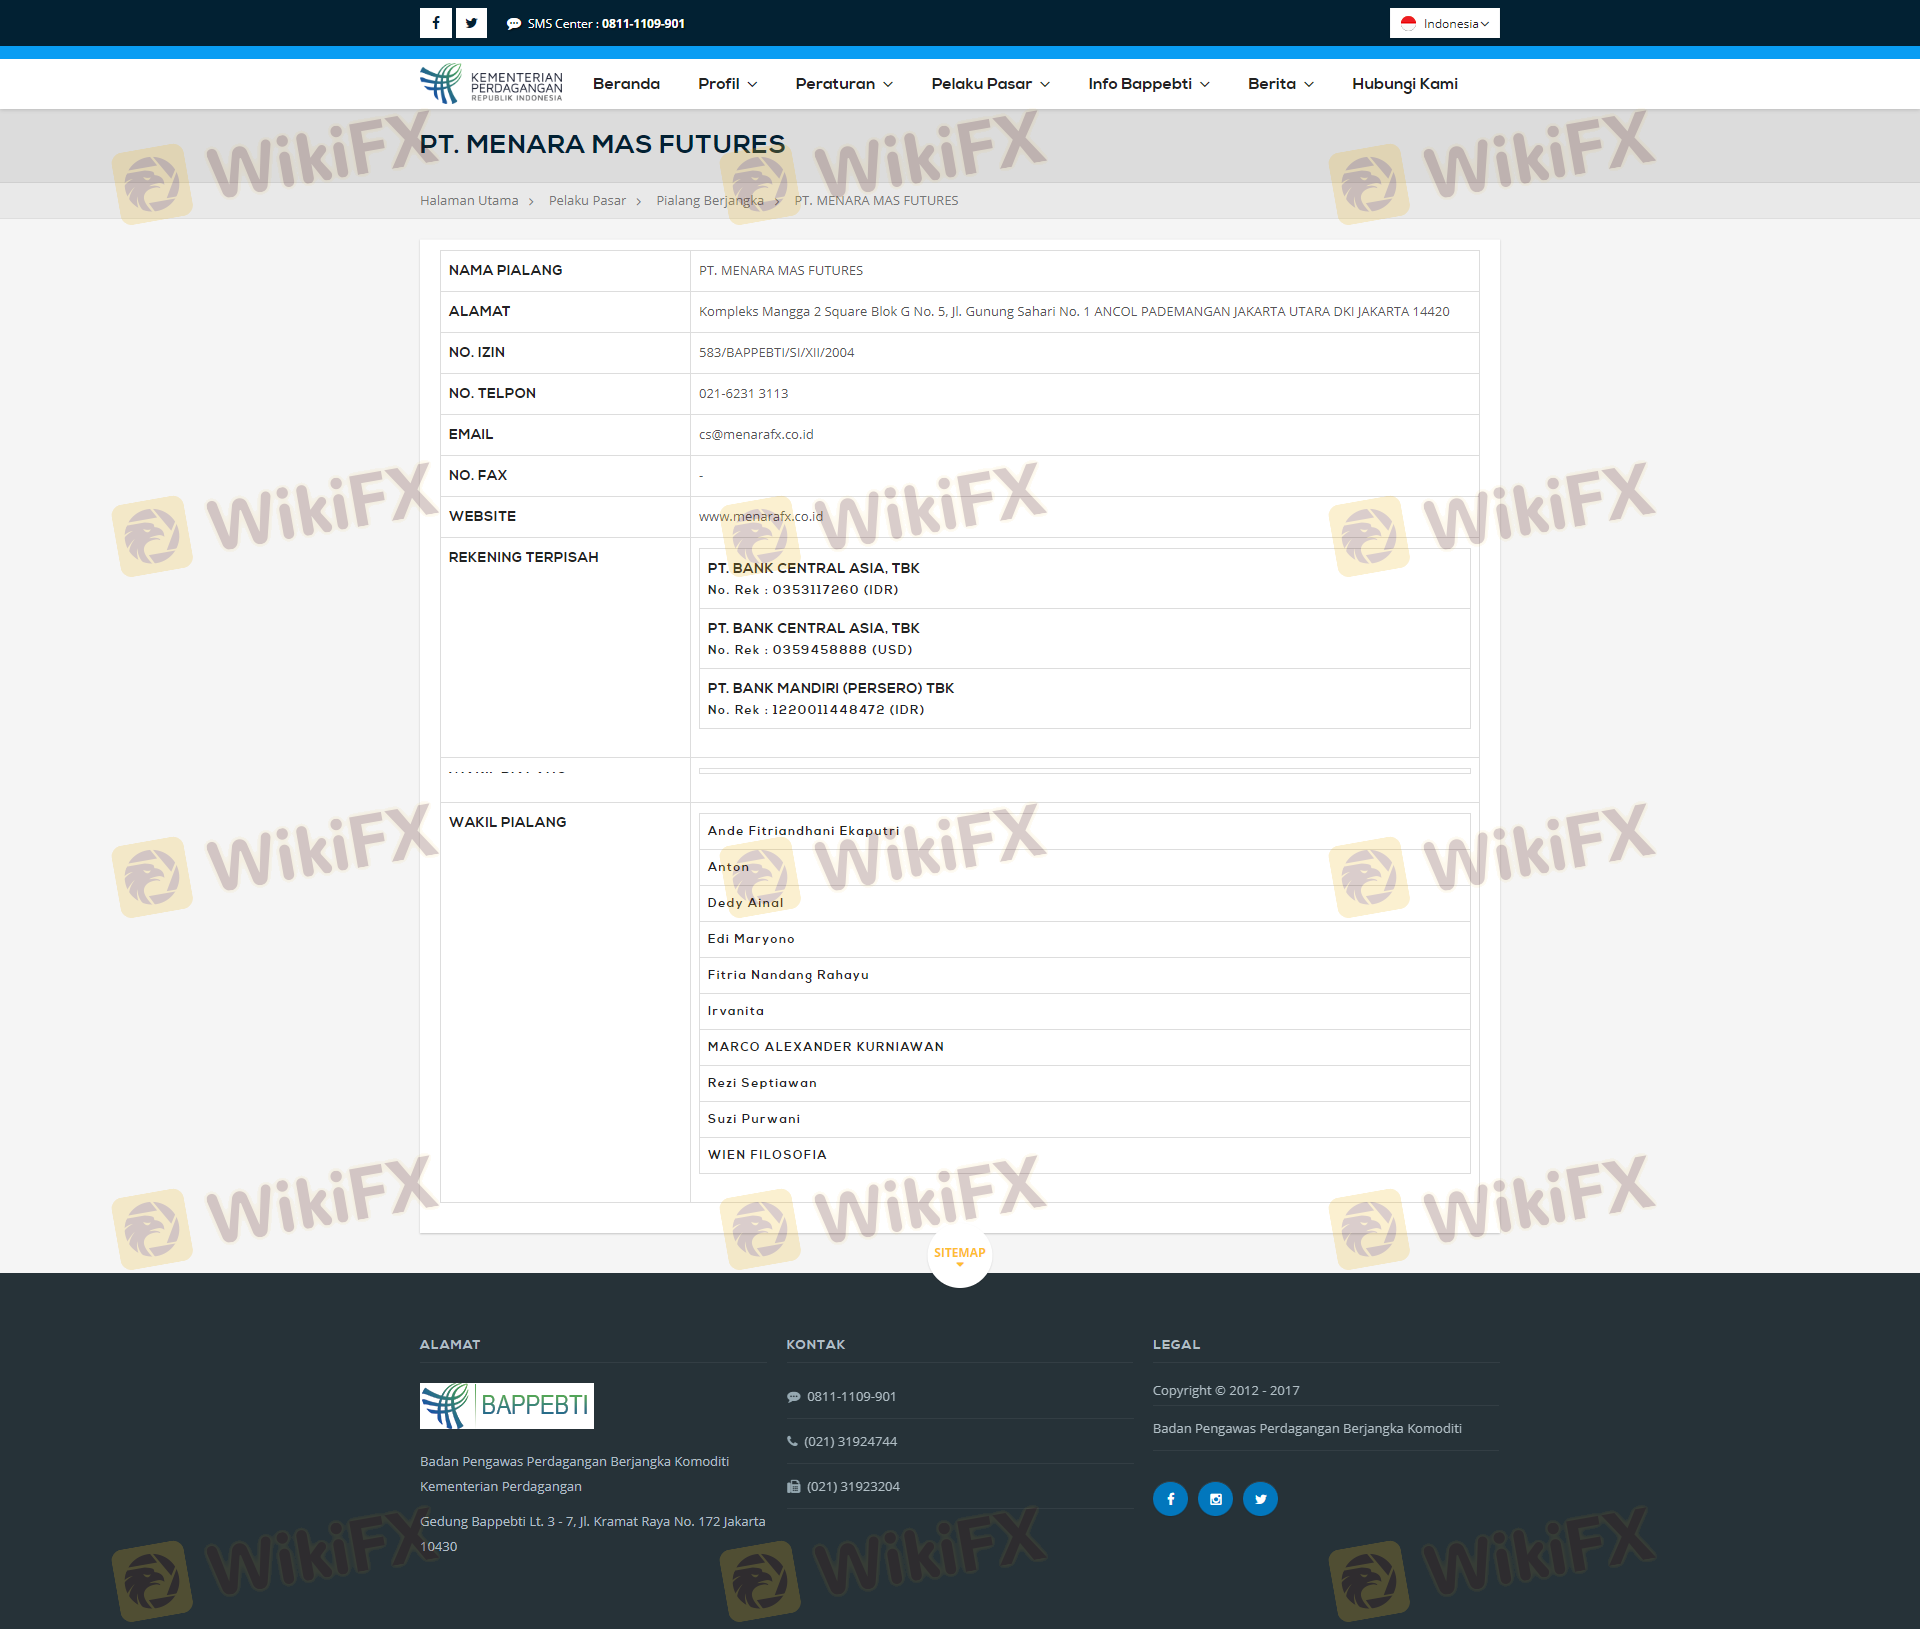
Task: Expand the Profil menu
Action: (x=727, y=84)
